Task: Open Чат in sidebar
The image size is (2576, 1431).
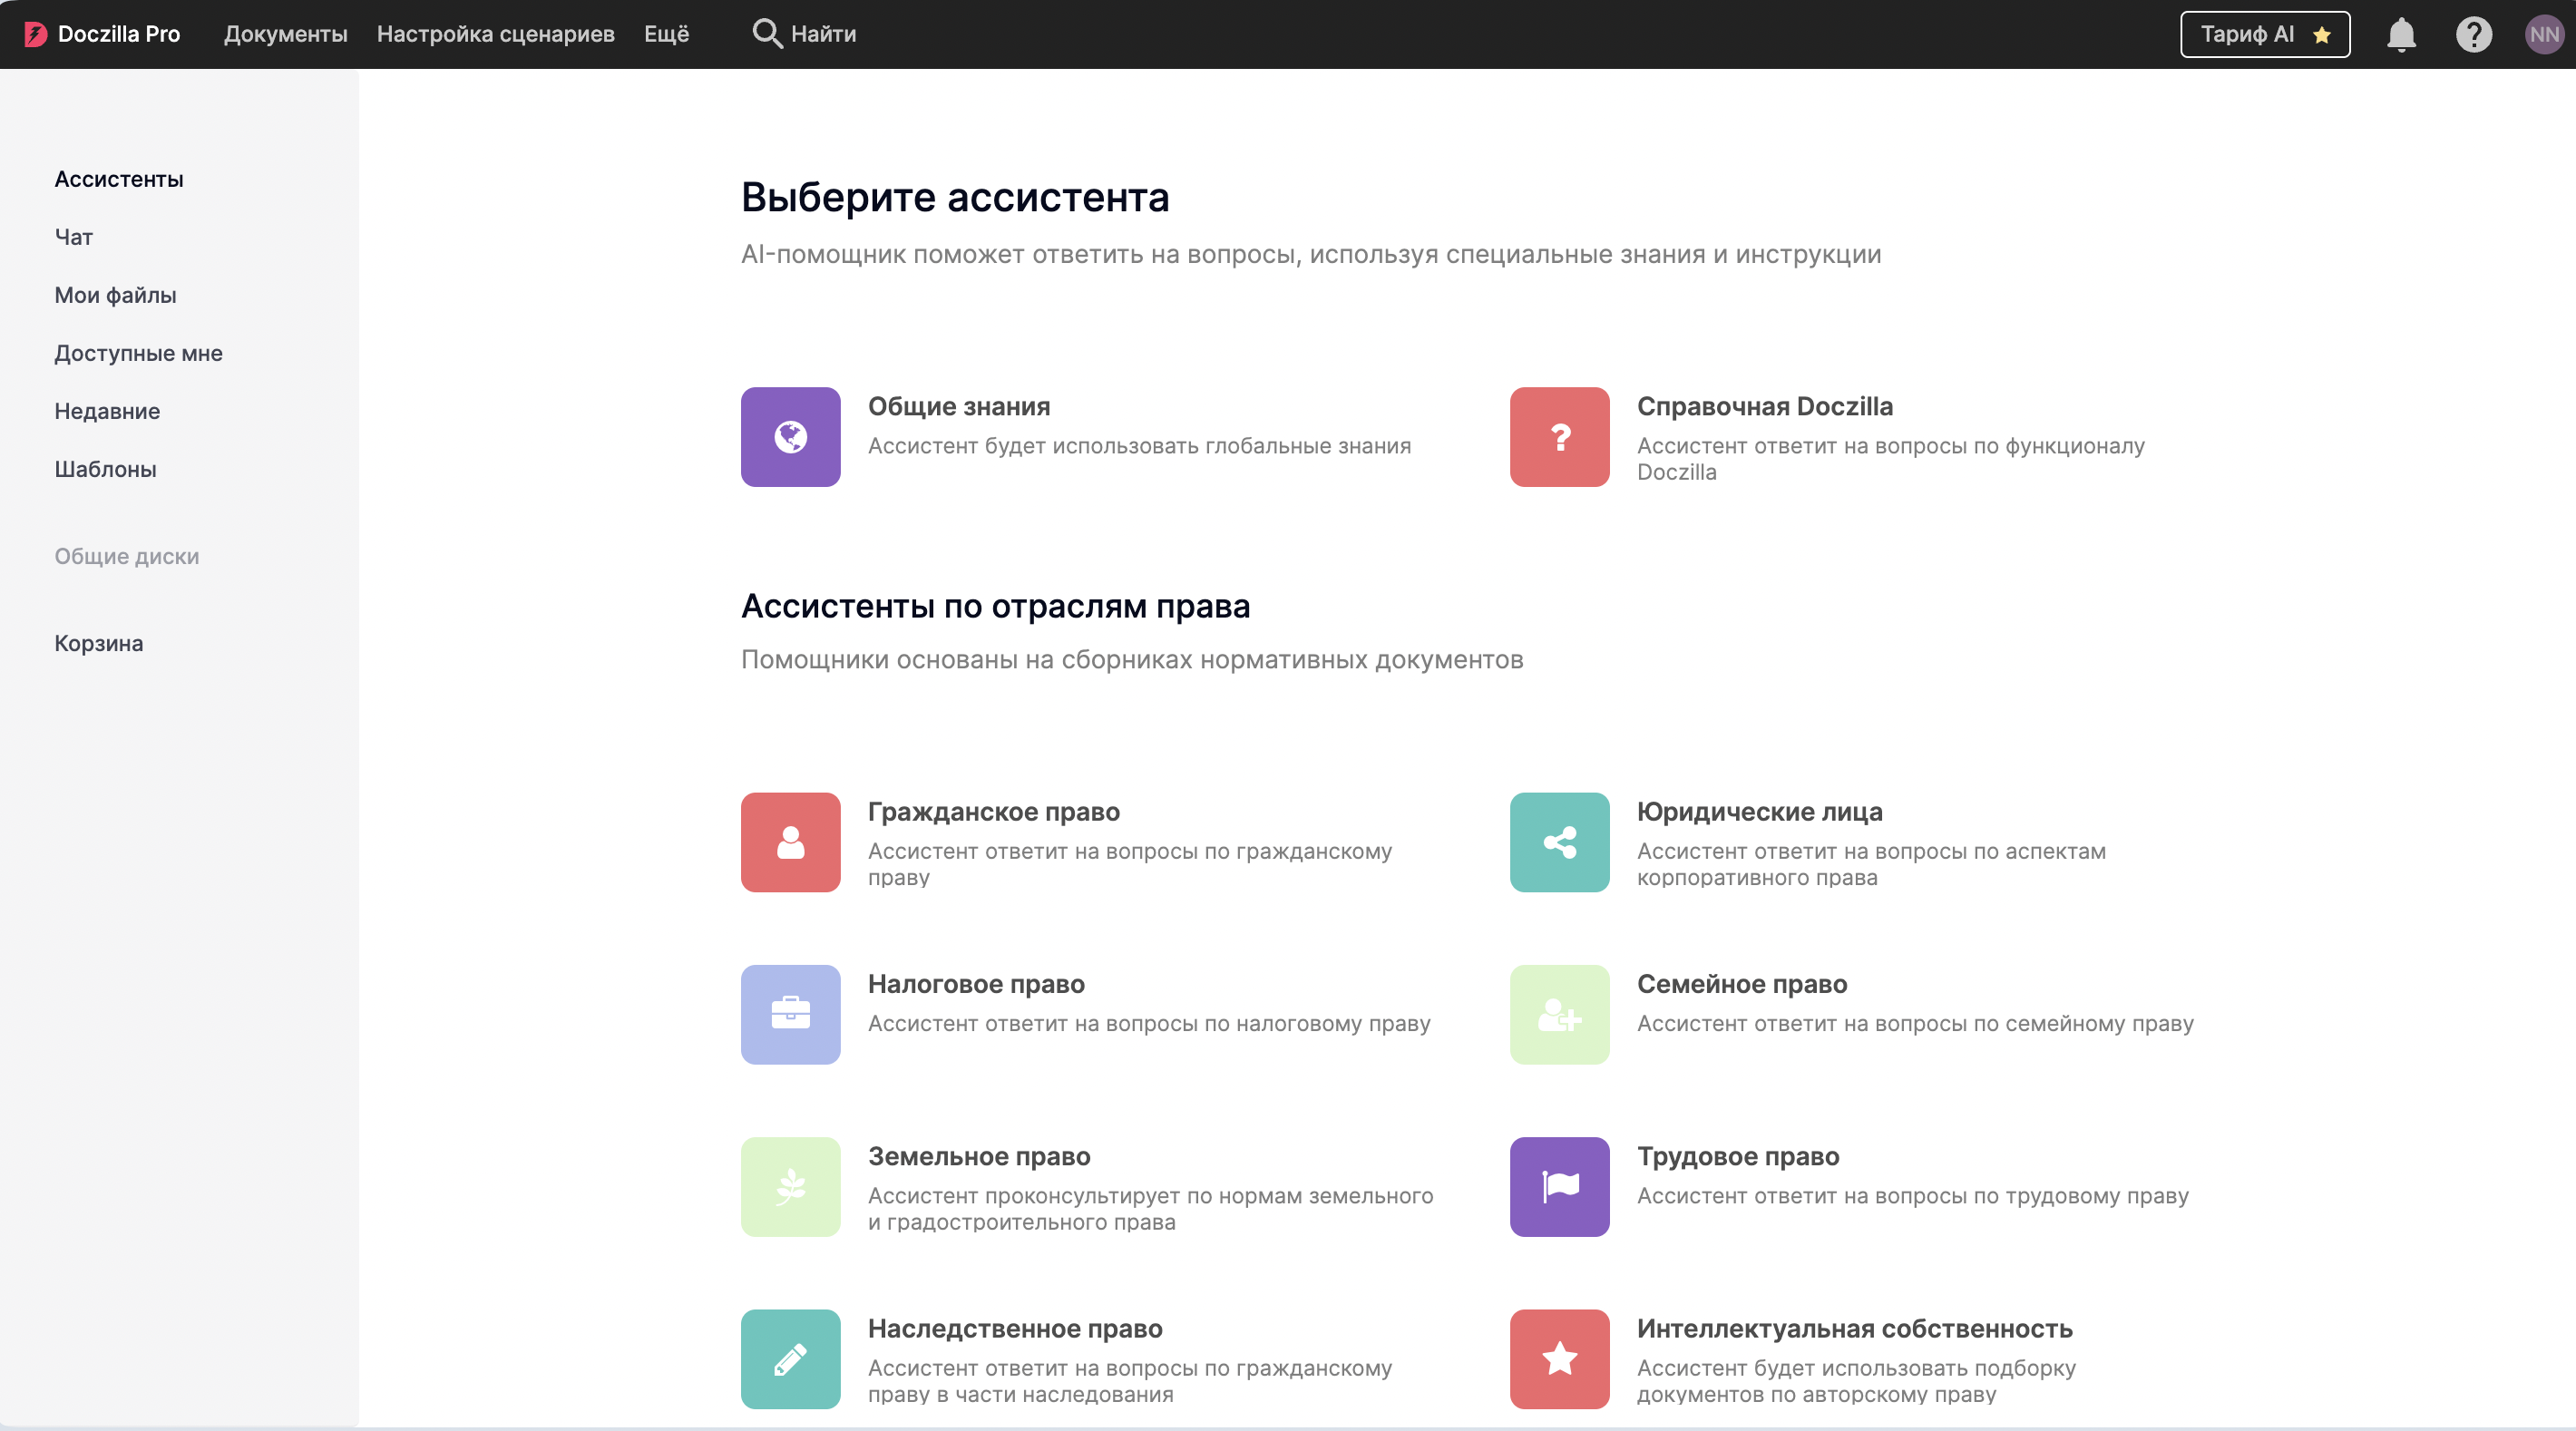Action: pyautogui.click(x=73, y=237)
